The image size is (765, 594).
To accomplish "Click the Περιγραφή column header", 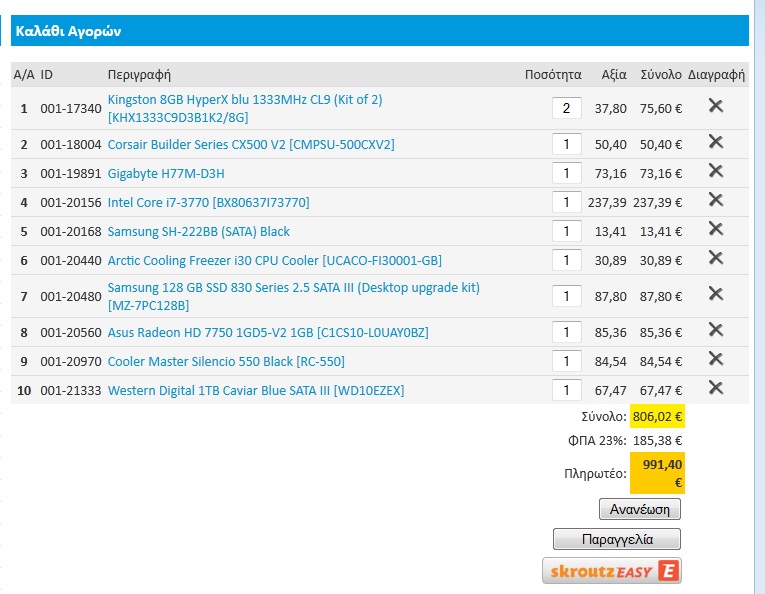I will pos(139,75).
